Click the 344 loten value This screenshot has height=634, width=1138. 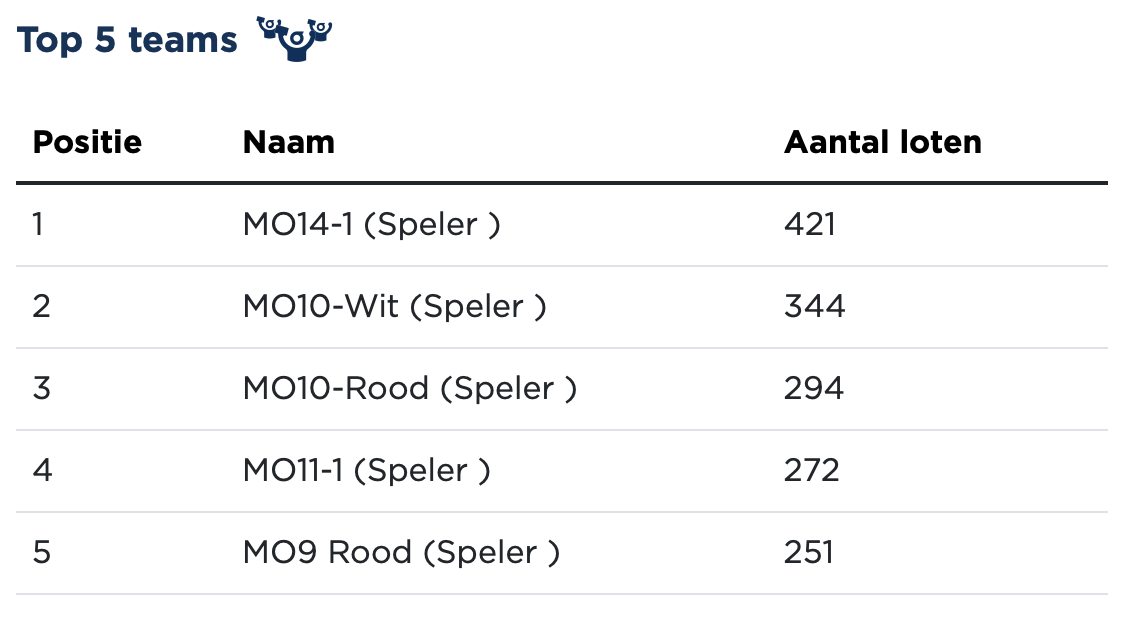814,306
